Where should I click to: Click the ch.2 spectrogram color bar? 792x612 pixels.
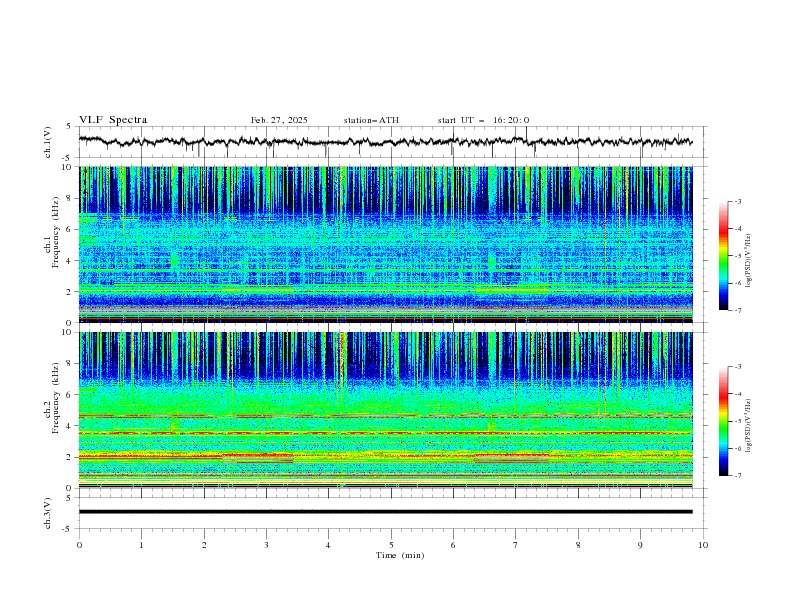click(723, 421)
